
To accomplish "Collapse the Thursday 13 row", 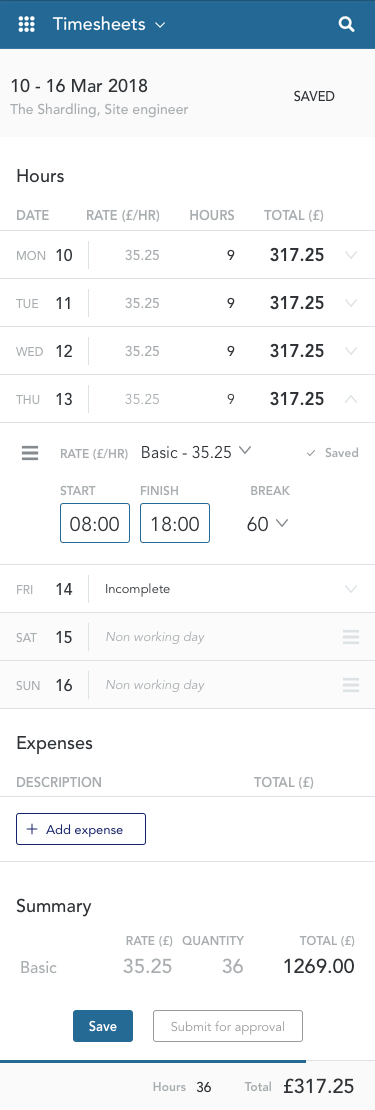I will [350, 399].
